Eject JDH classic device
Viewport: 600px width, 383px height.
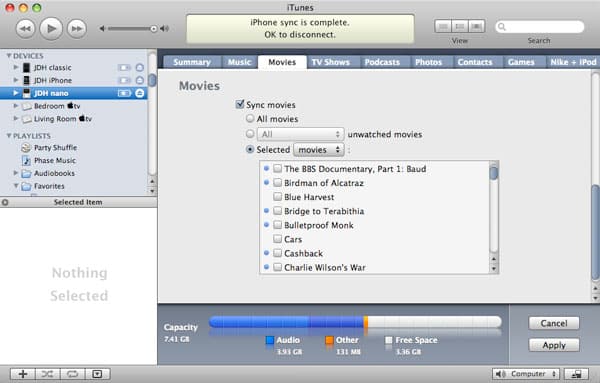click(140, 68)
